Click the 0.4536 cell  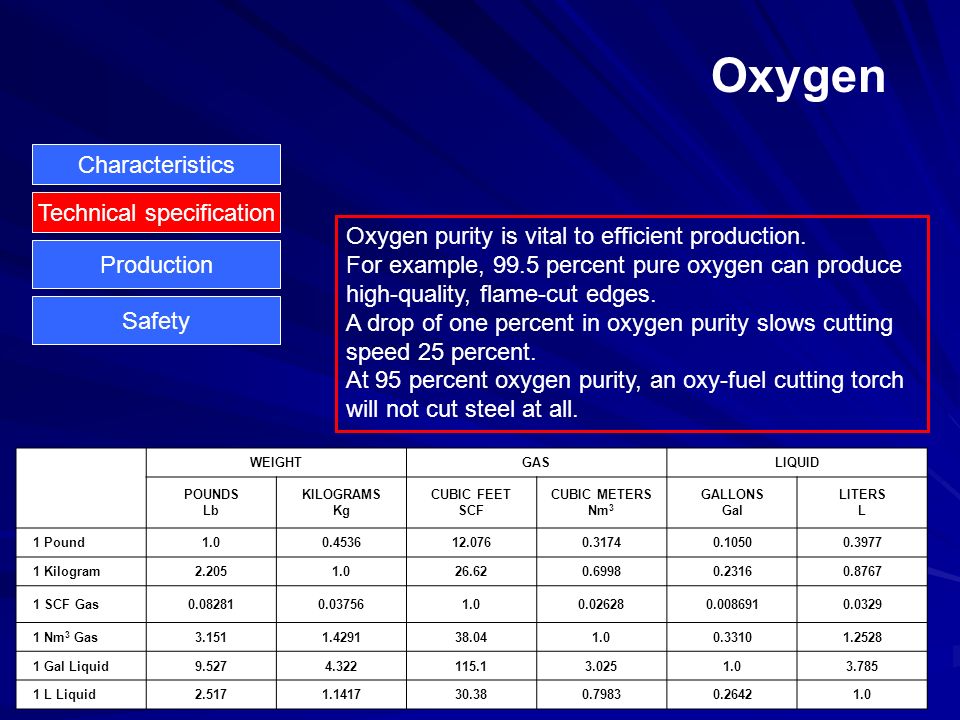tap(341, 542)
